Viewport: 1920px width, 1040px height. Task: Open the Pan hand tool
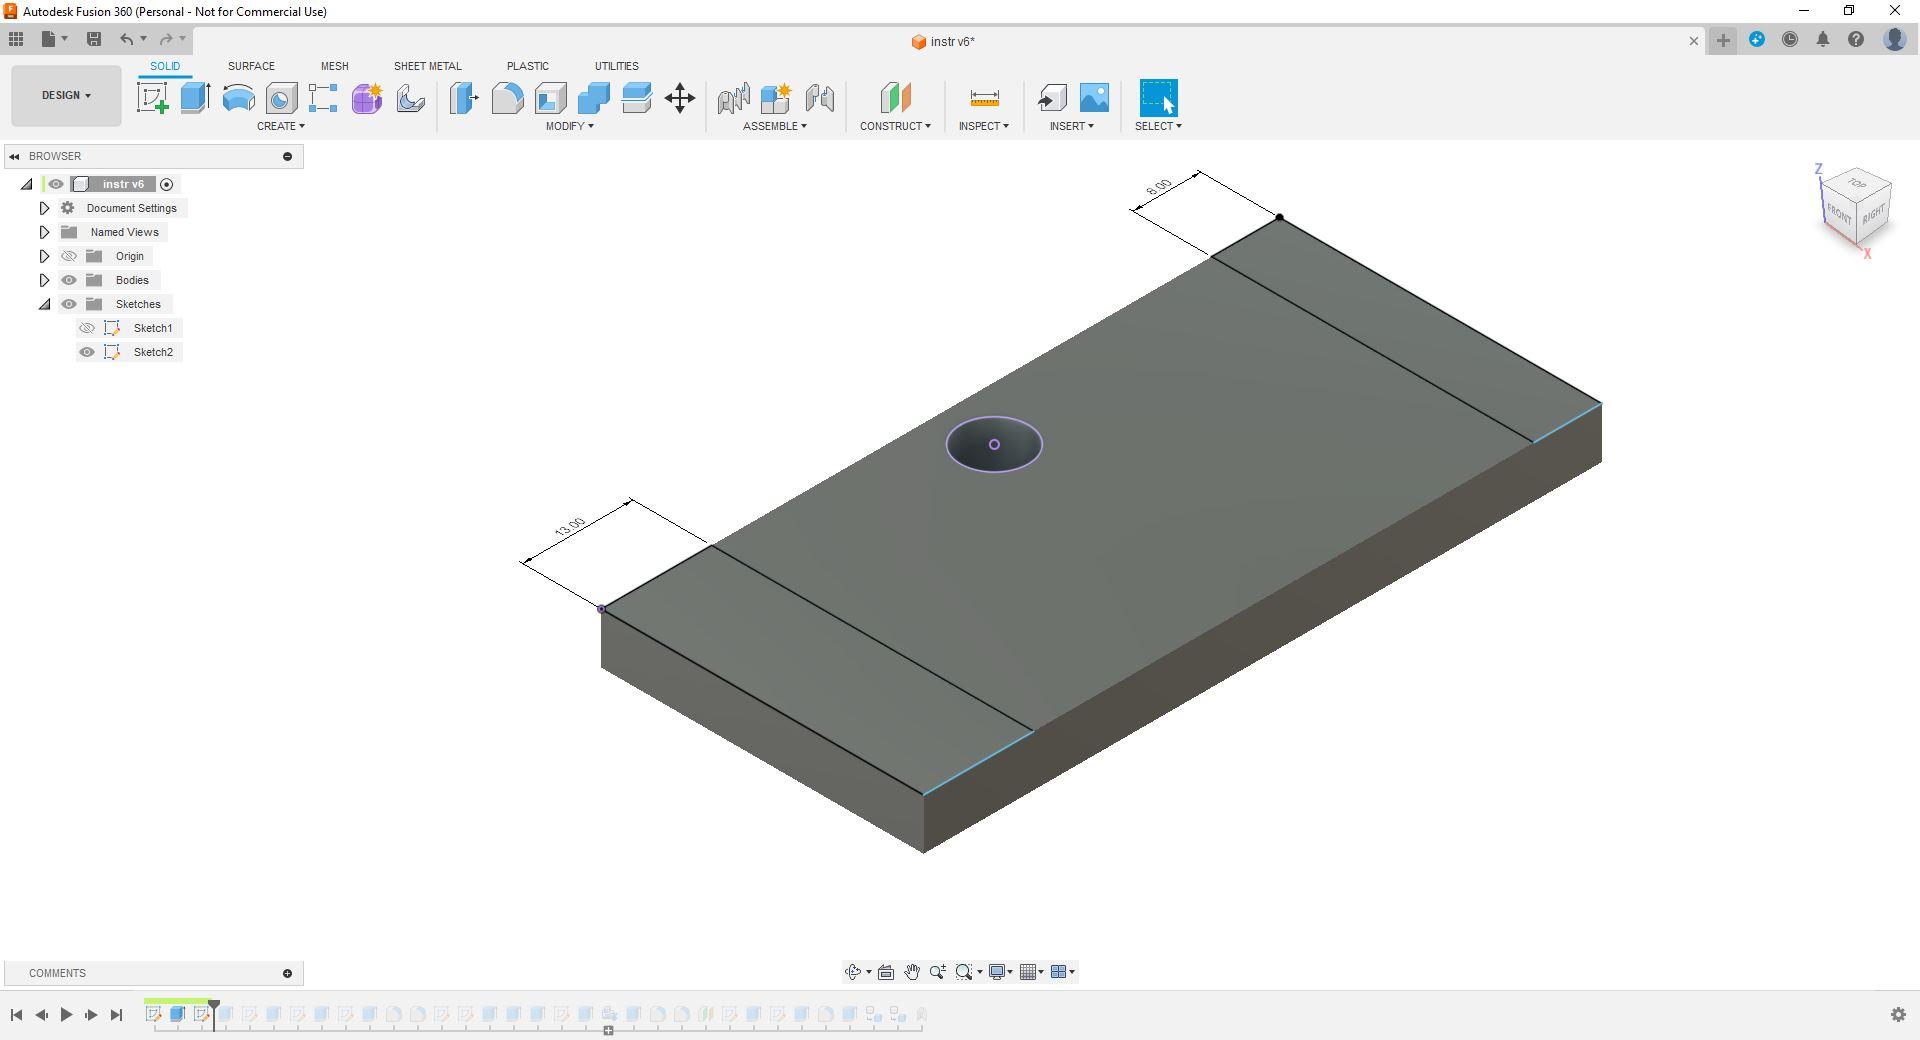912,972
